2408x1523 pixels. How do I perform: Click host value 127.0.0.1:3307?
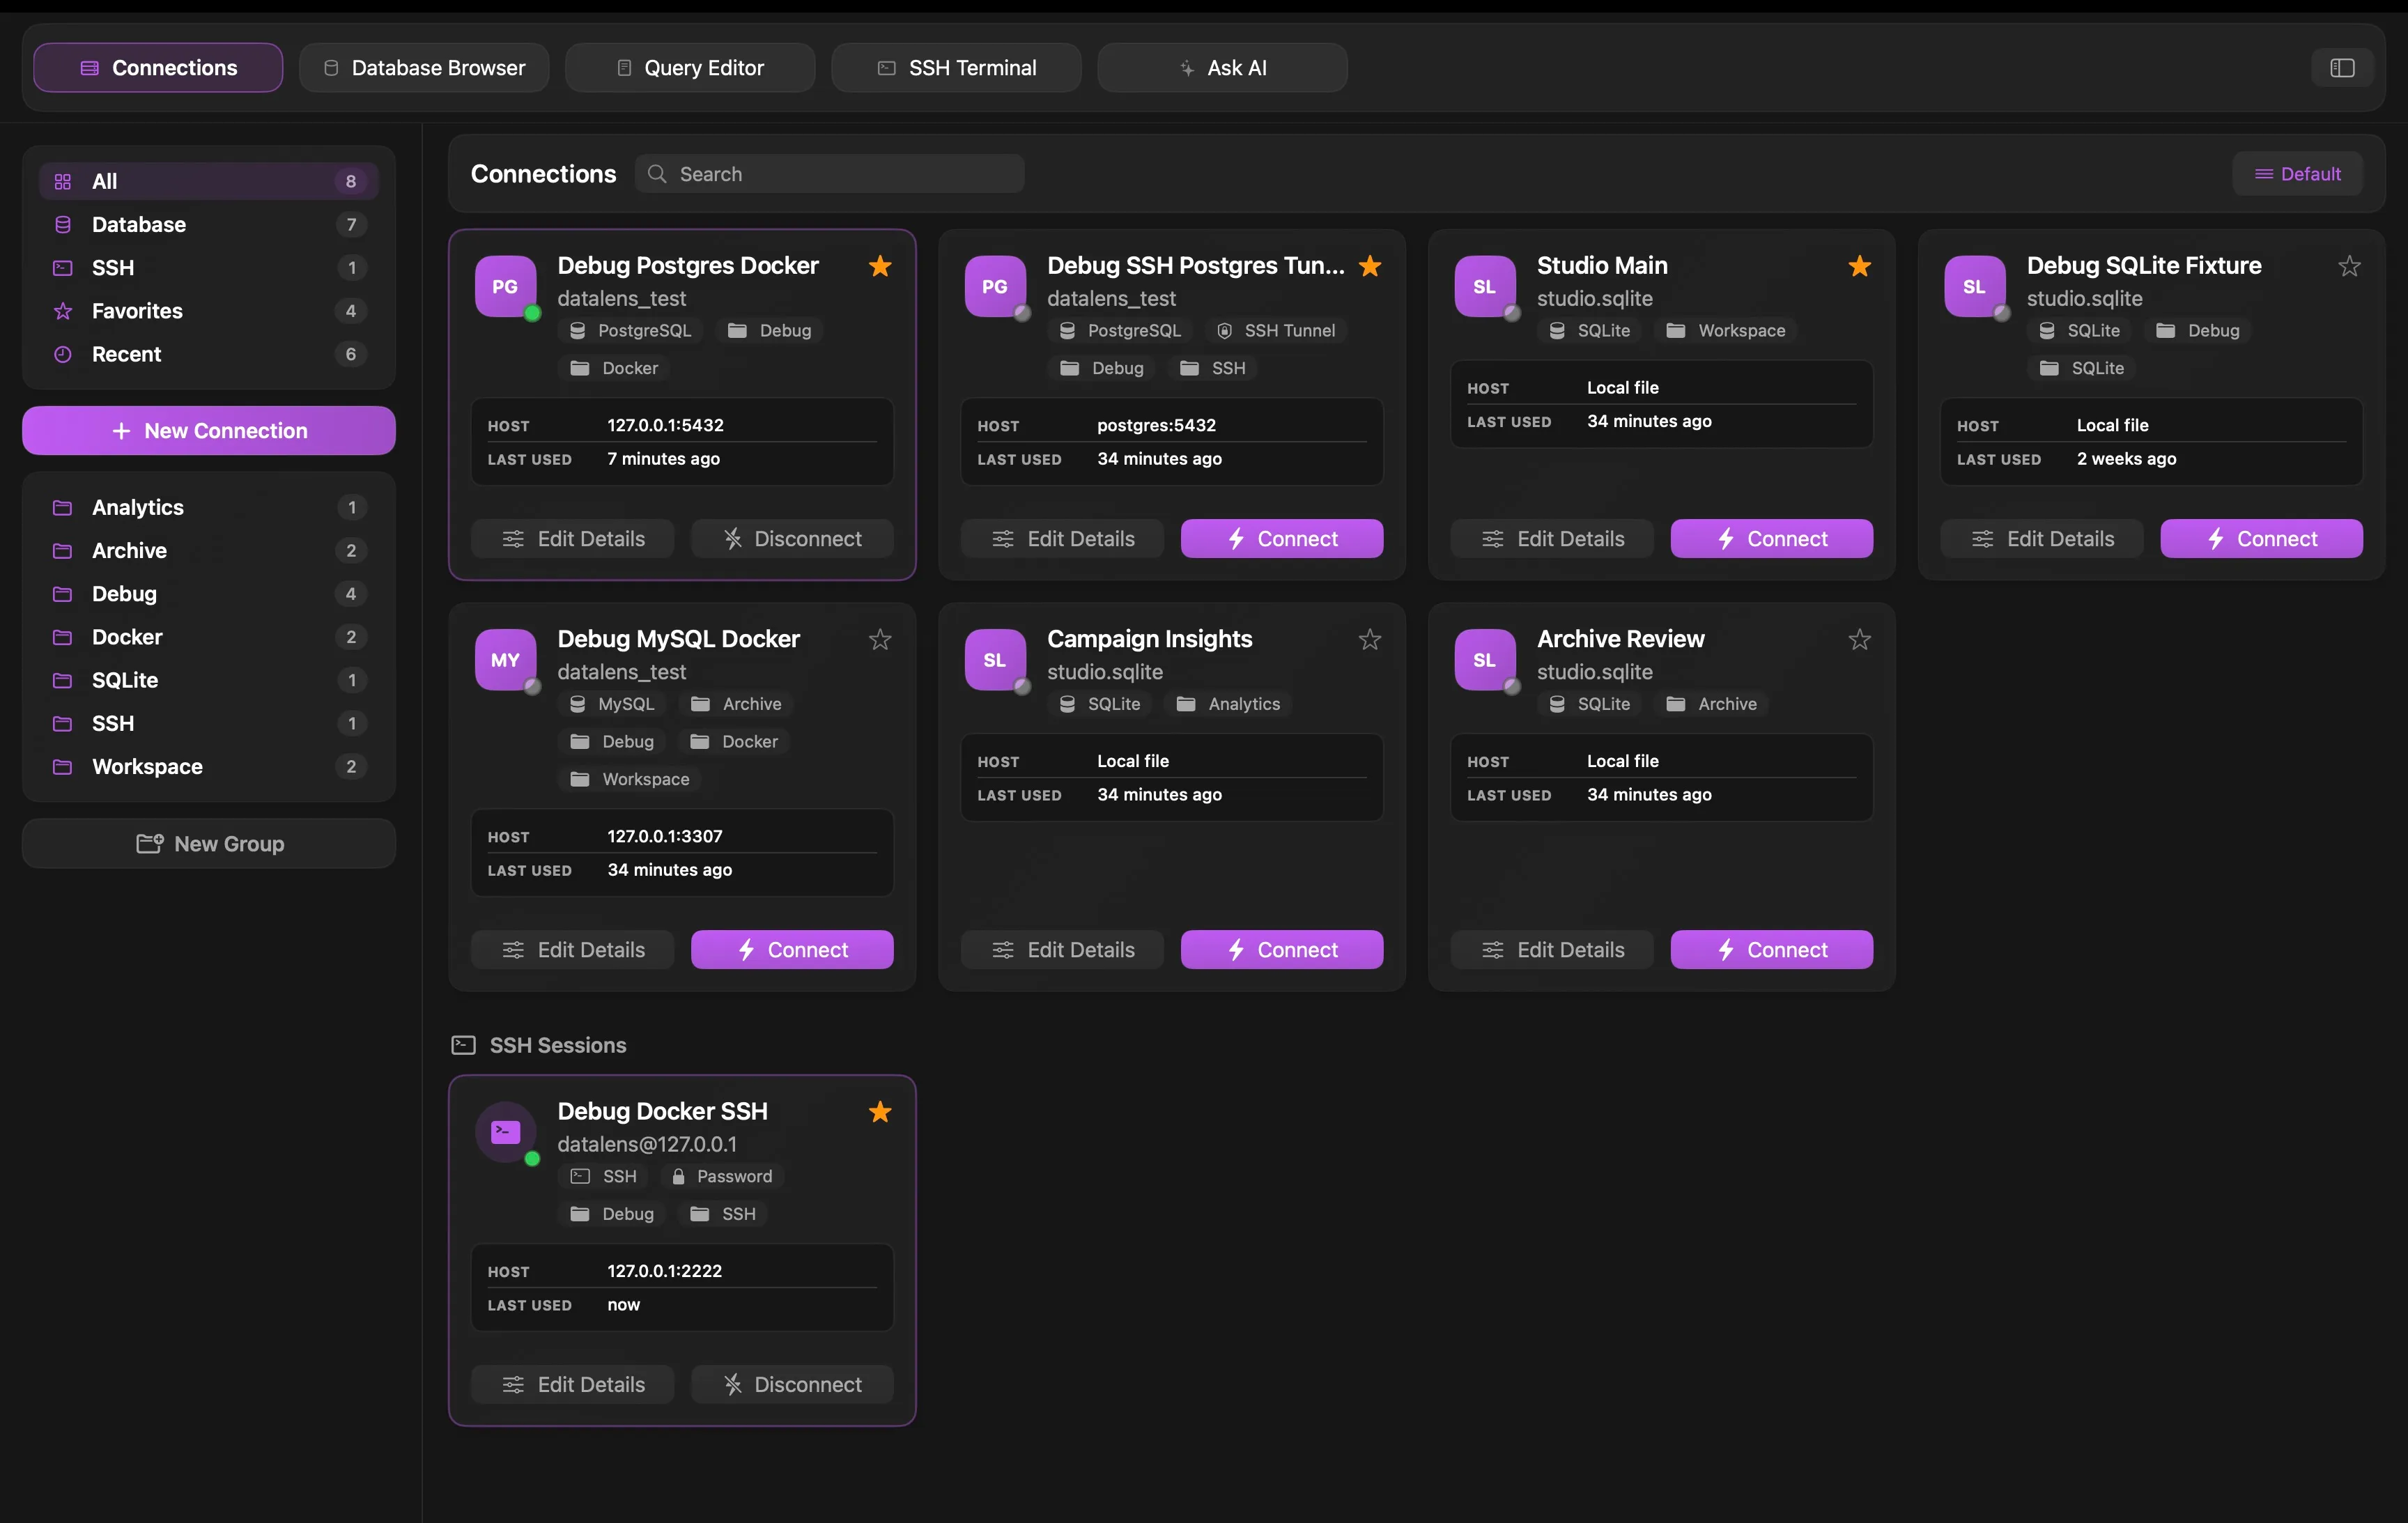pos(665,836)
